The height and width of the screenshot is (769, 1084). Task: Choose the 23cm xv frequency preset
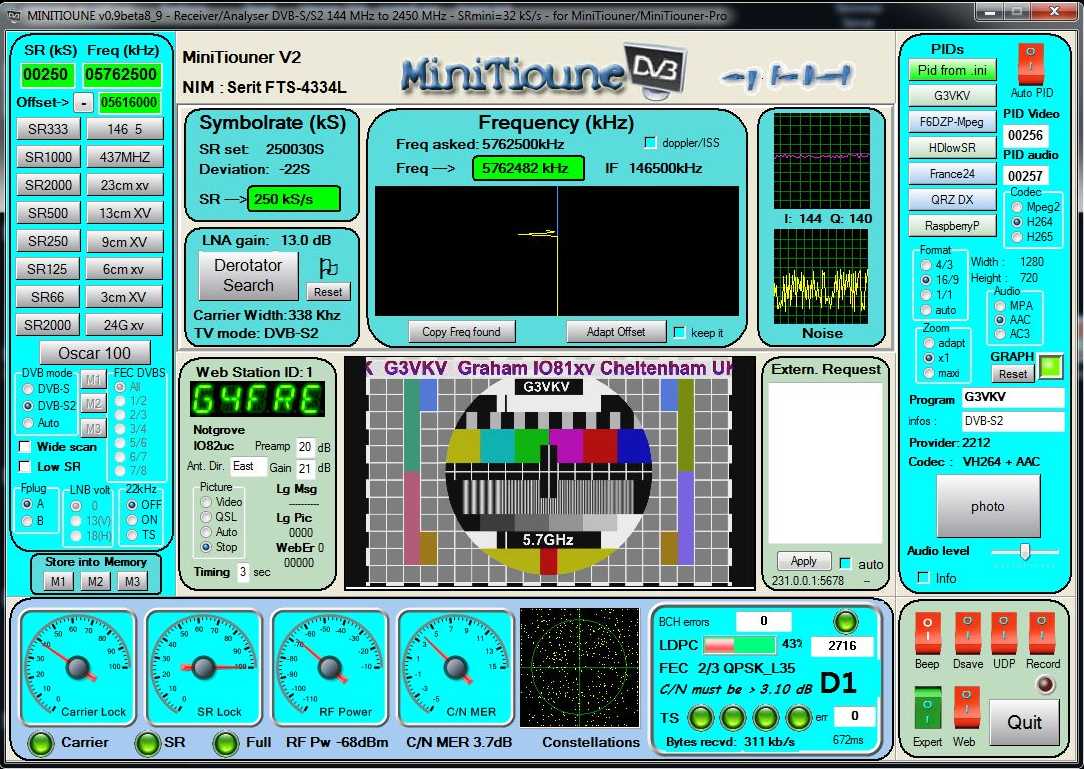pos(124,185)
